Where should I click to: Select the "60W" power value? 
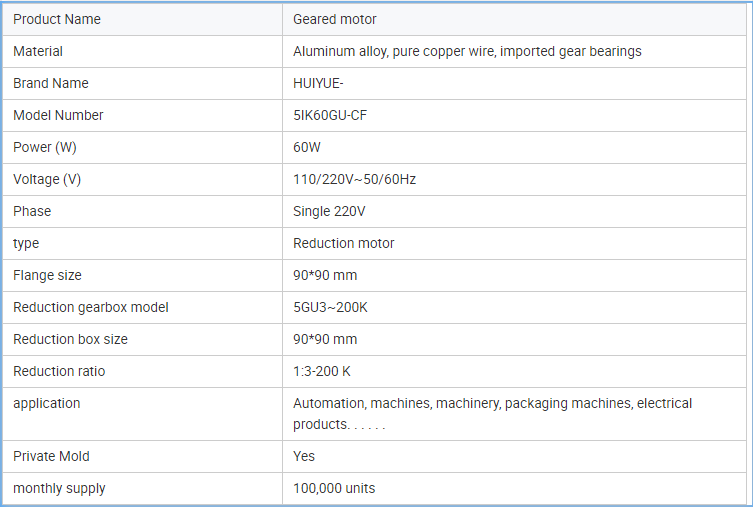[x=306, y=147]
